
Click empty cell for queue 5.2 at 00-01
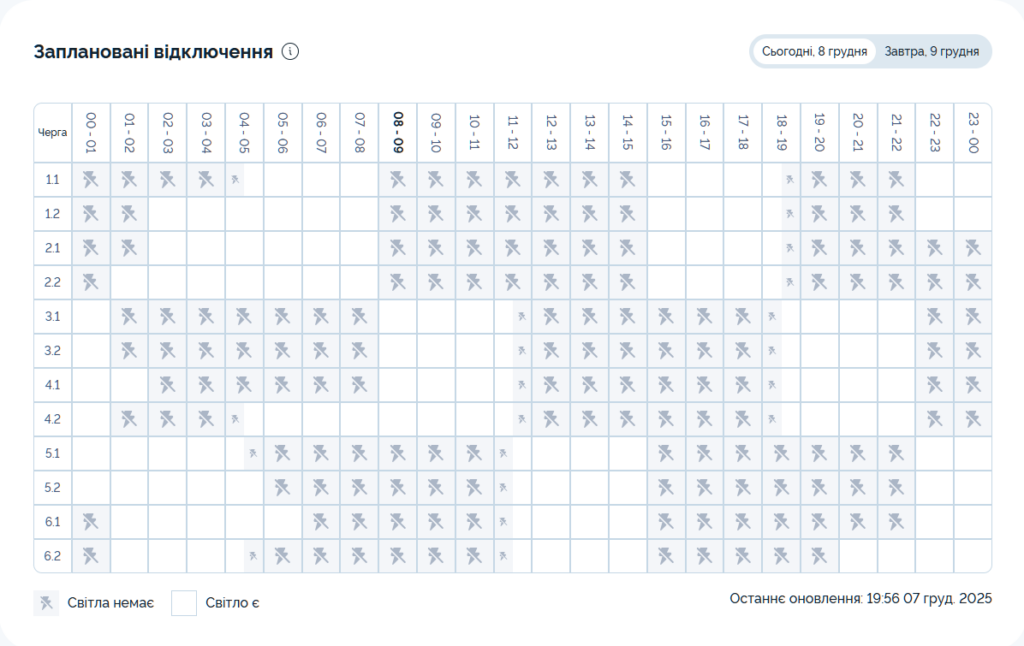point(91,487)
